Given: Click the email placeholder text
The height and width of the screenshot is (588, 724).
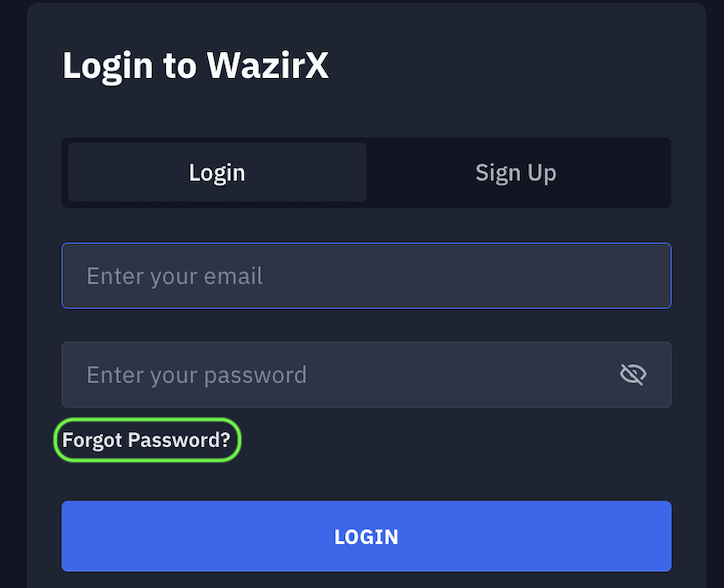Looking at the screenshot, I should coord(174,276).
